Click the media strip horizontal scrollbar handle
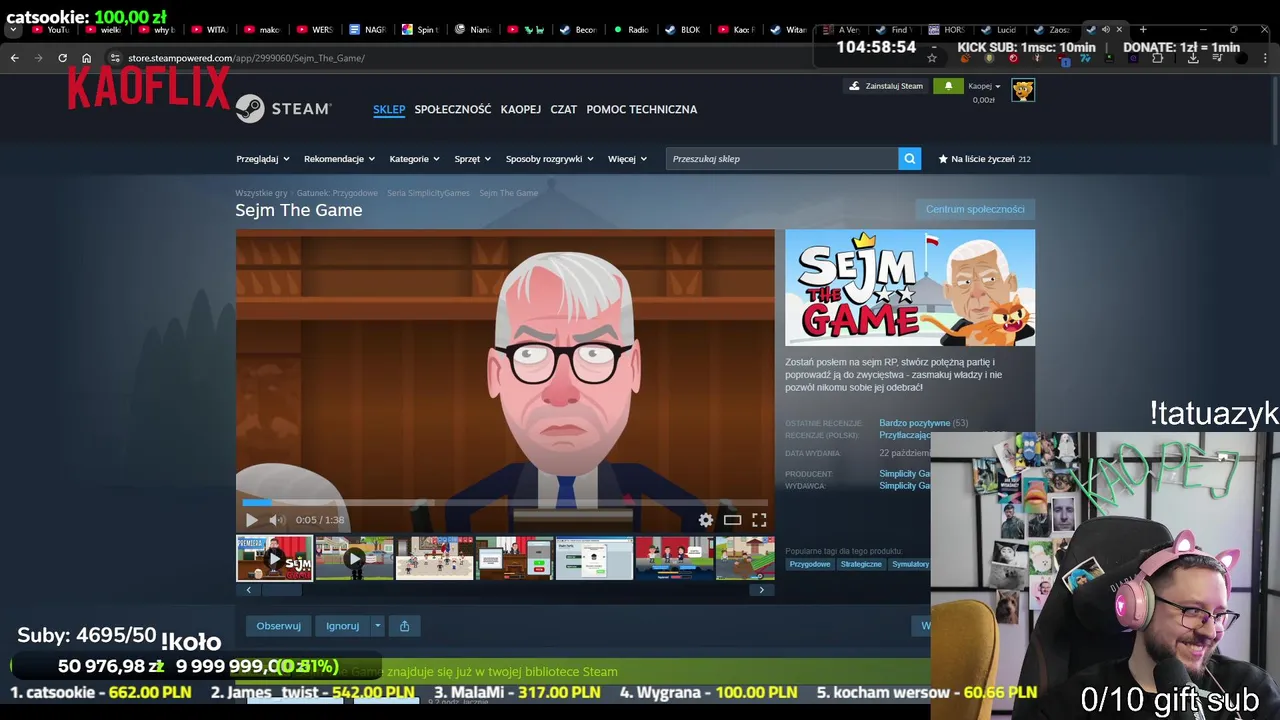The width and height of the screenshot is (1280, 720). click(x=281, y=590)
